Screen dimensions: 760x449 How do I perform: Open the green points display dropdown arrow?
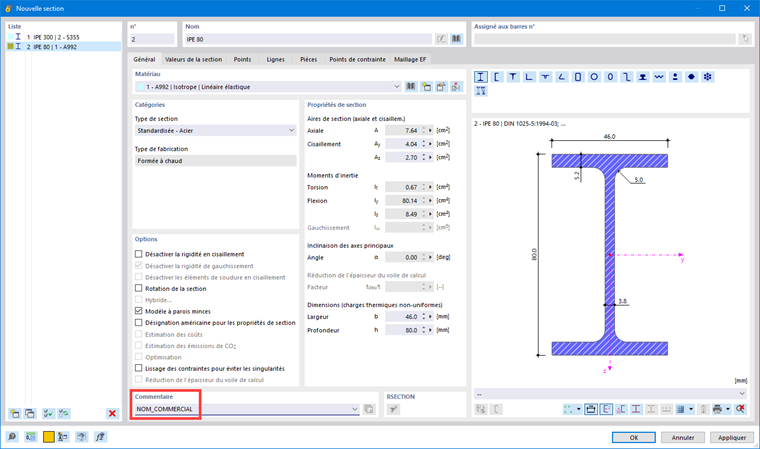point(578,409)
